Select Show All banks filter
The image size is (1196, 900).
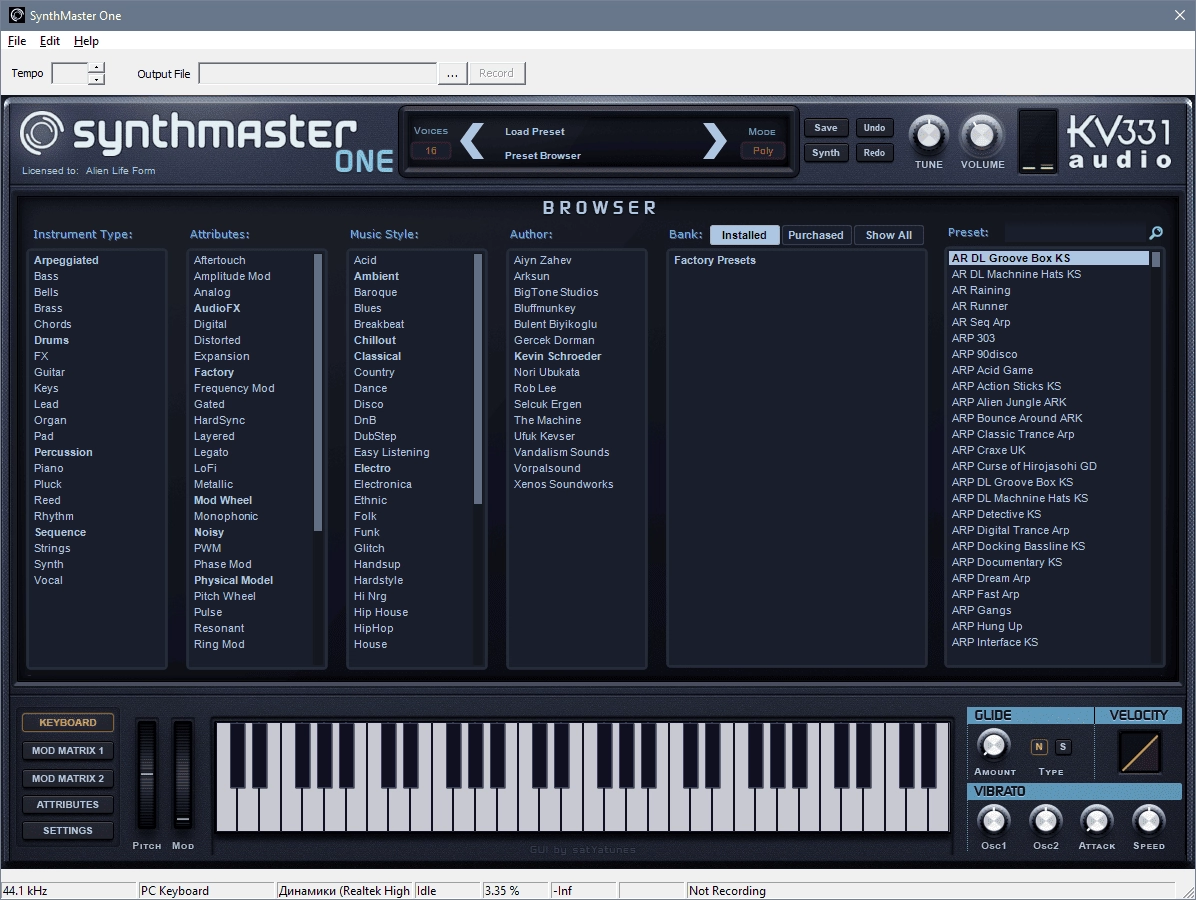click(x=889, y=235)
